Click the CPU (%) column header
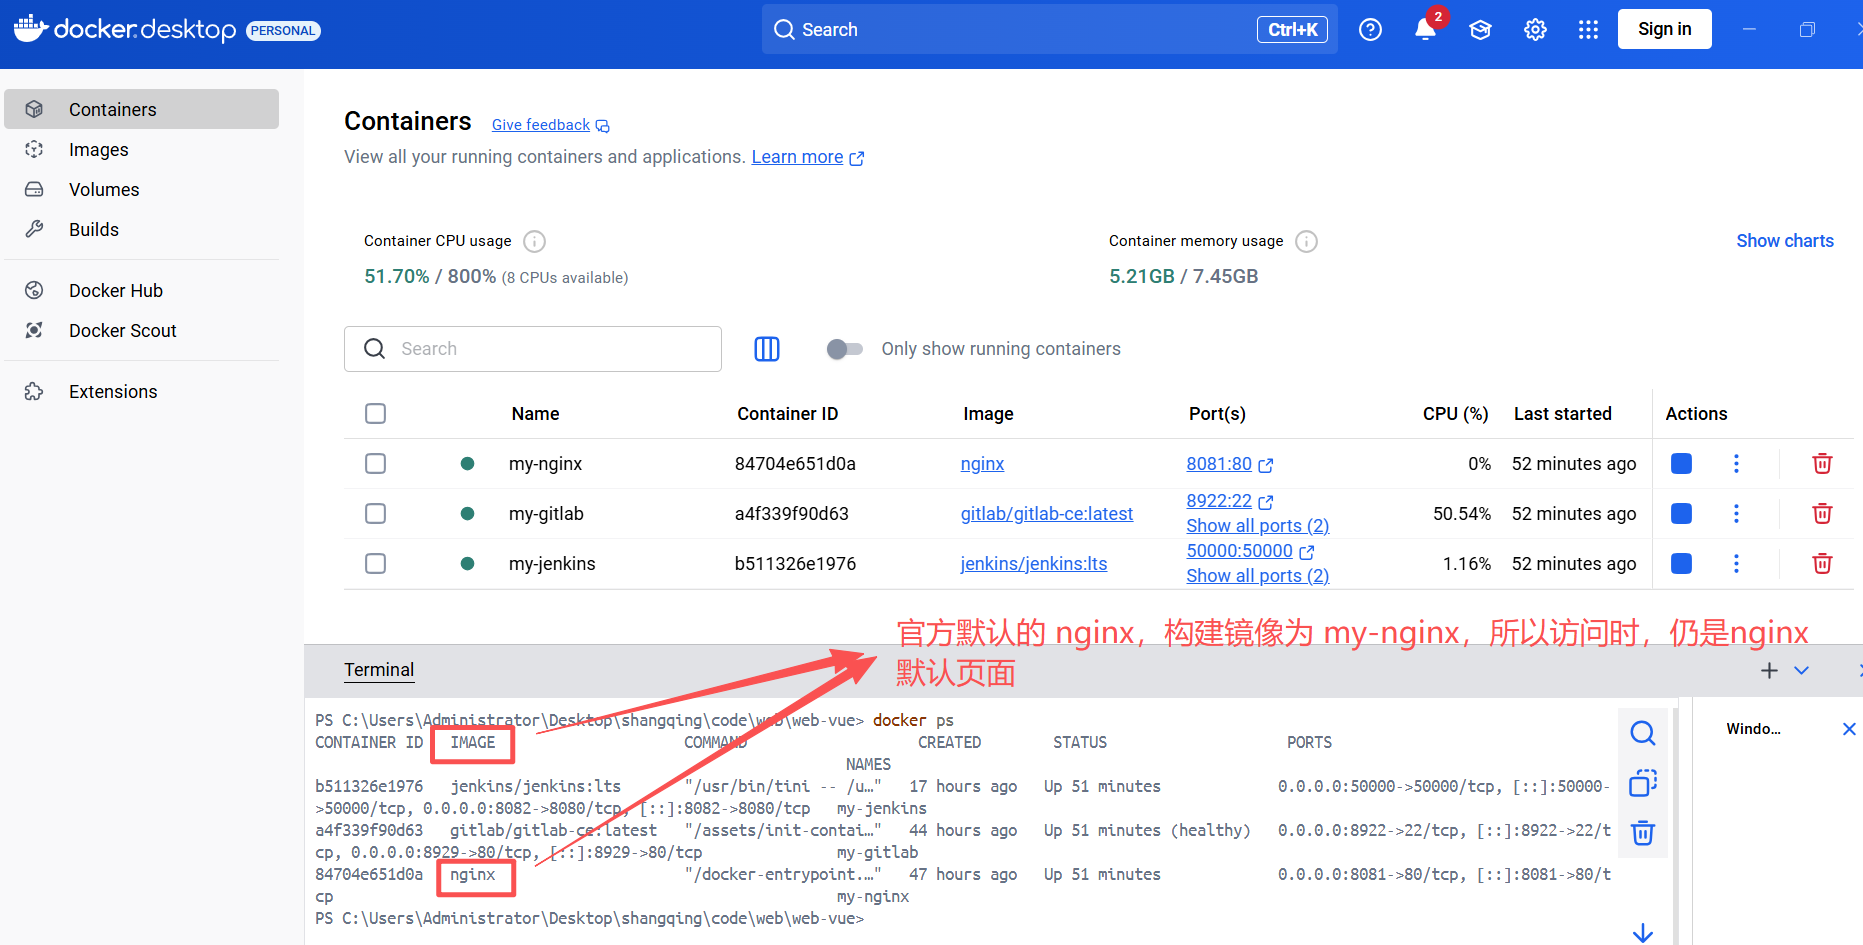This screenshot has height=945, width=1863. pos(1455,414)
